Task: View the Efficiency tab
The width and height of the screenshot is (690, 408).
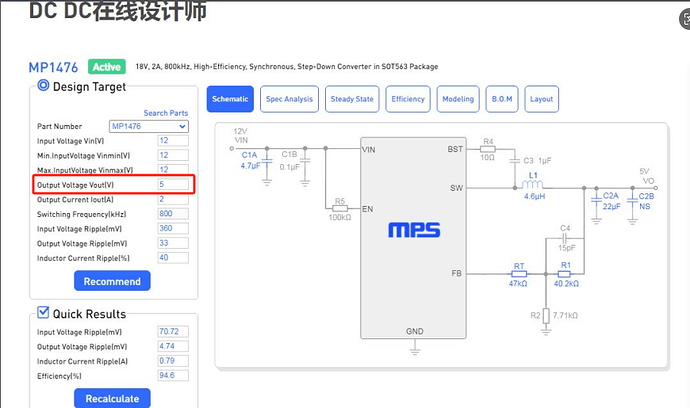Action: point(408,99)
